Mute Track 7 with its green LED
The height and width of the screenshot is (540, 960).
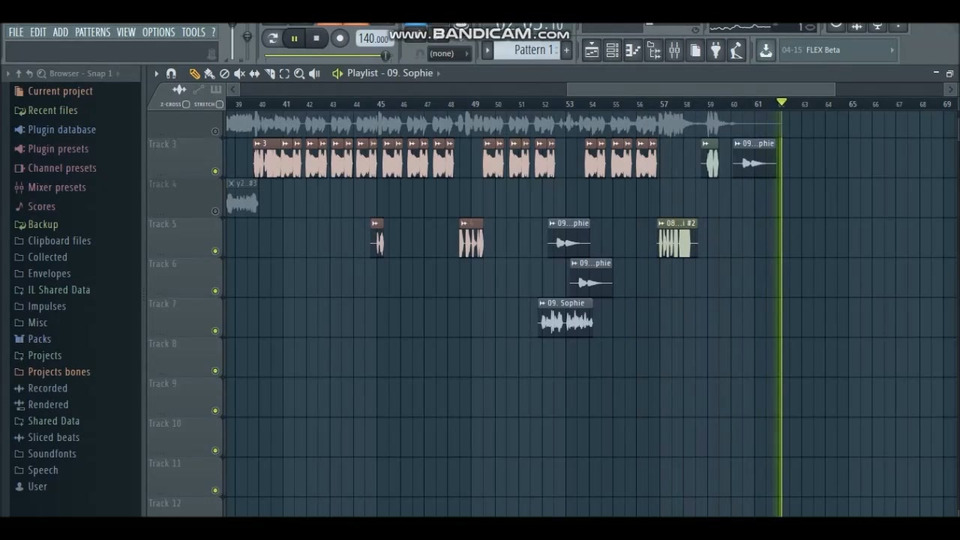[215, 331]
